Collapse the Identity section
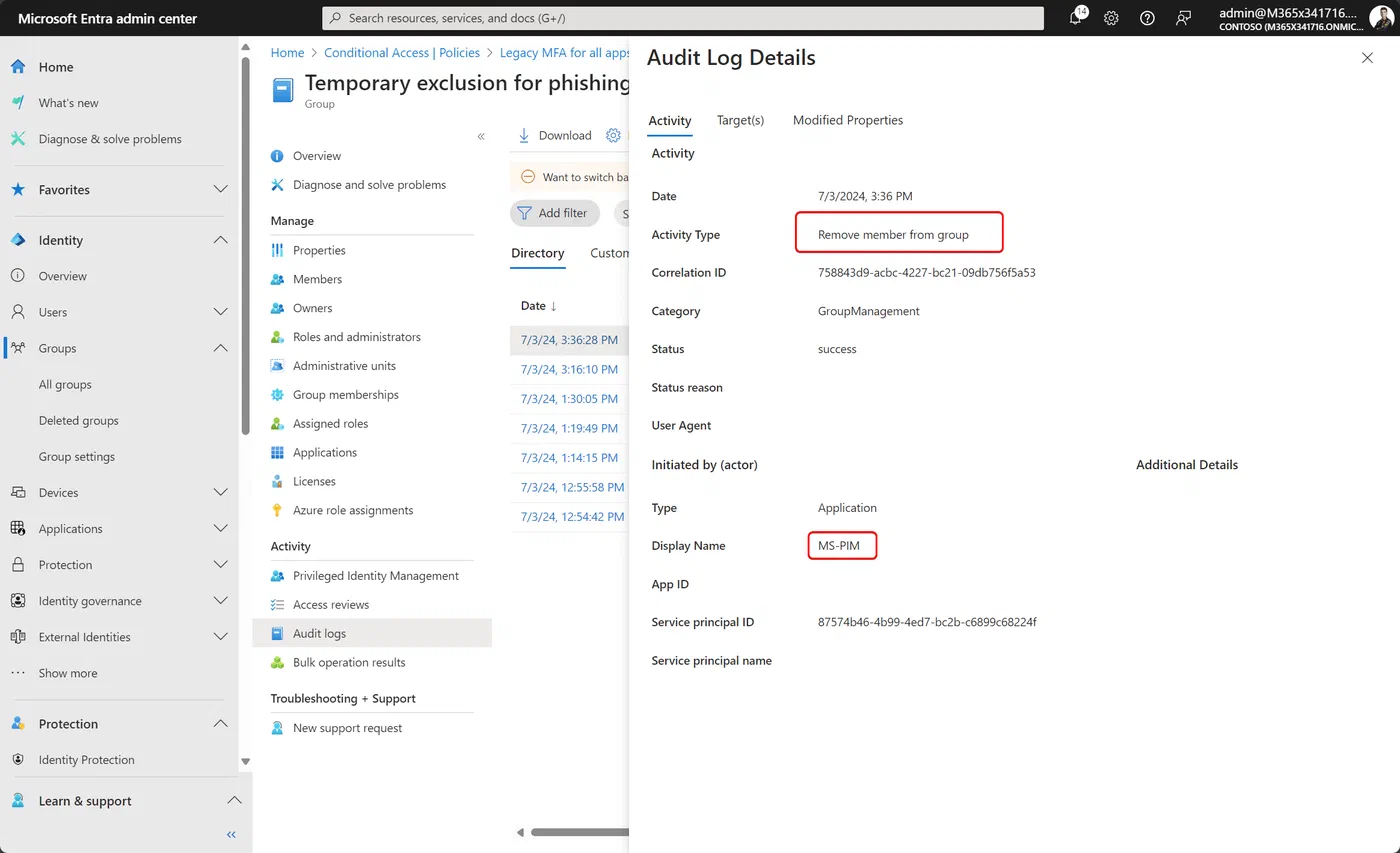 tap(221, 240)
